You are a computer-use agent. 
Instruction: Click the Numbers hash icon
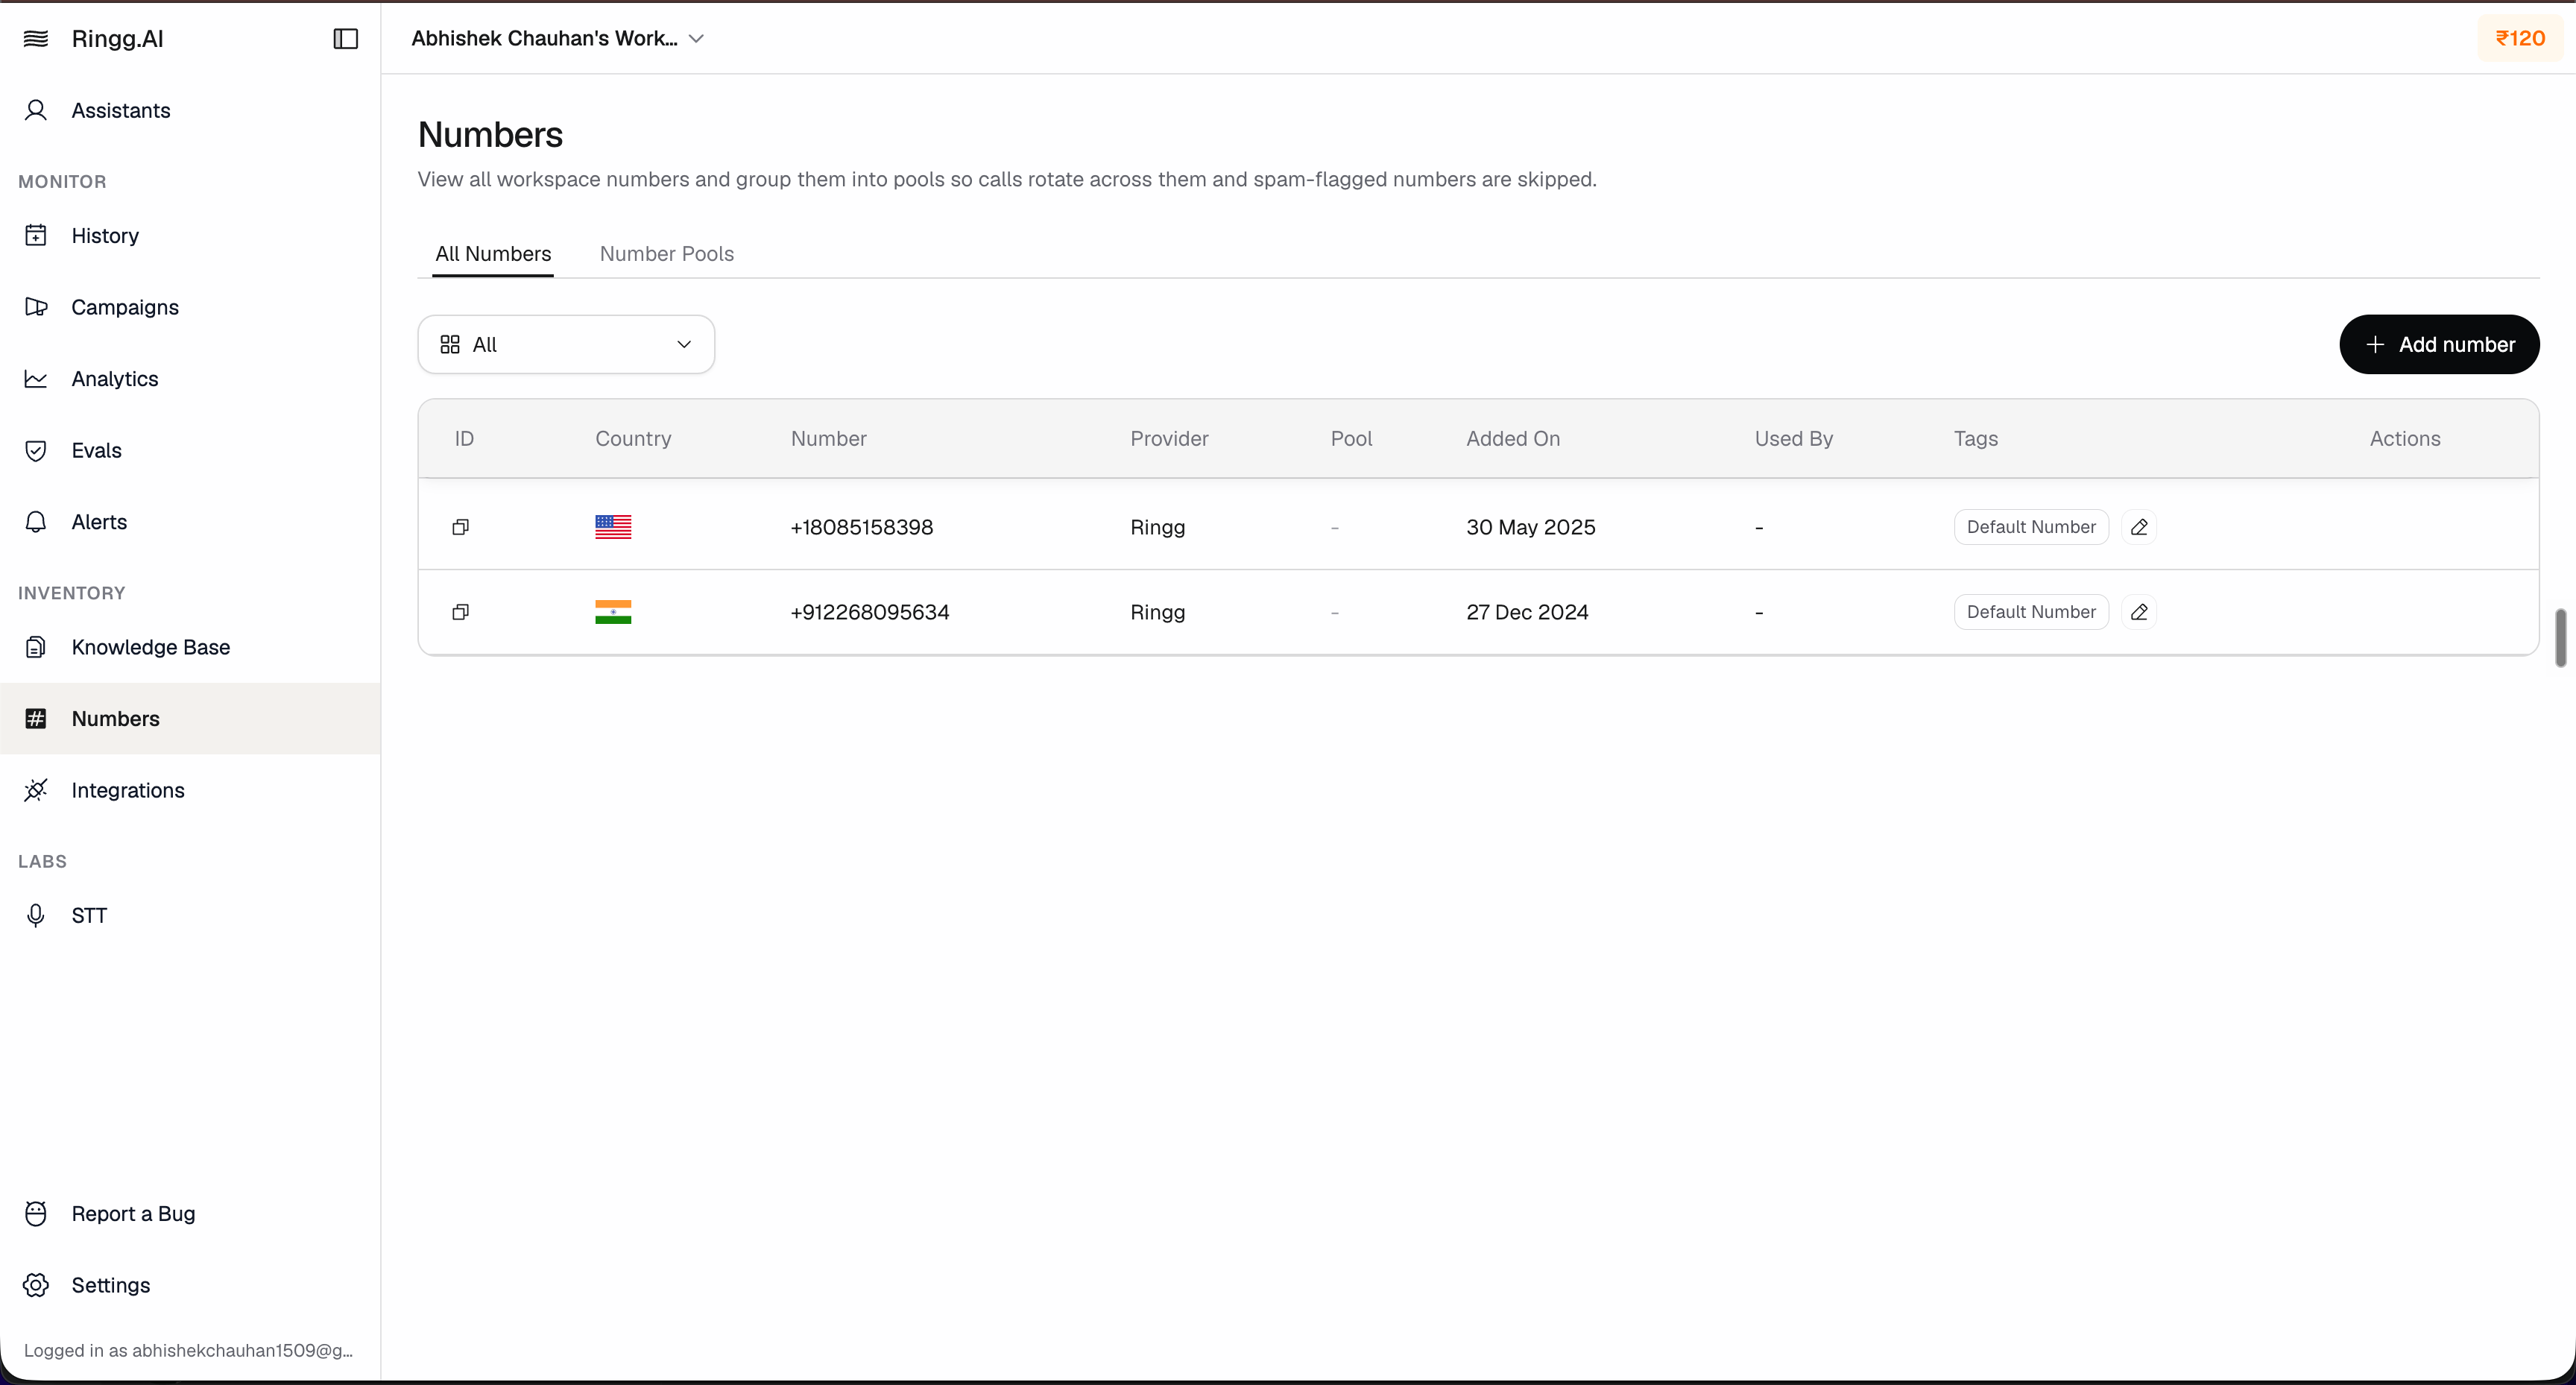[36, 719]
